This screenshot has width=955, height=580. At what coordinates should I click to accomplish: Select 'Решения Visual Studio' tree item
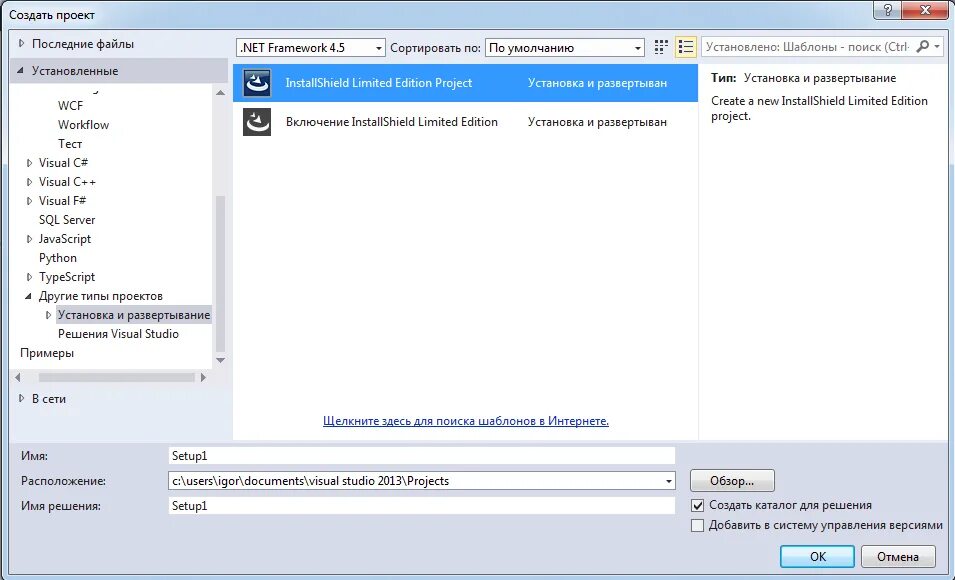click(118, 334)
